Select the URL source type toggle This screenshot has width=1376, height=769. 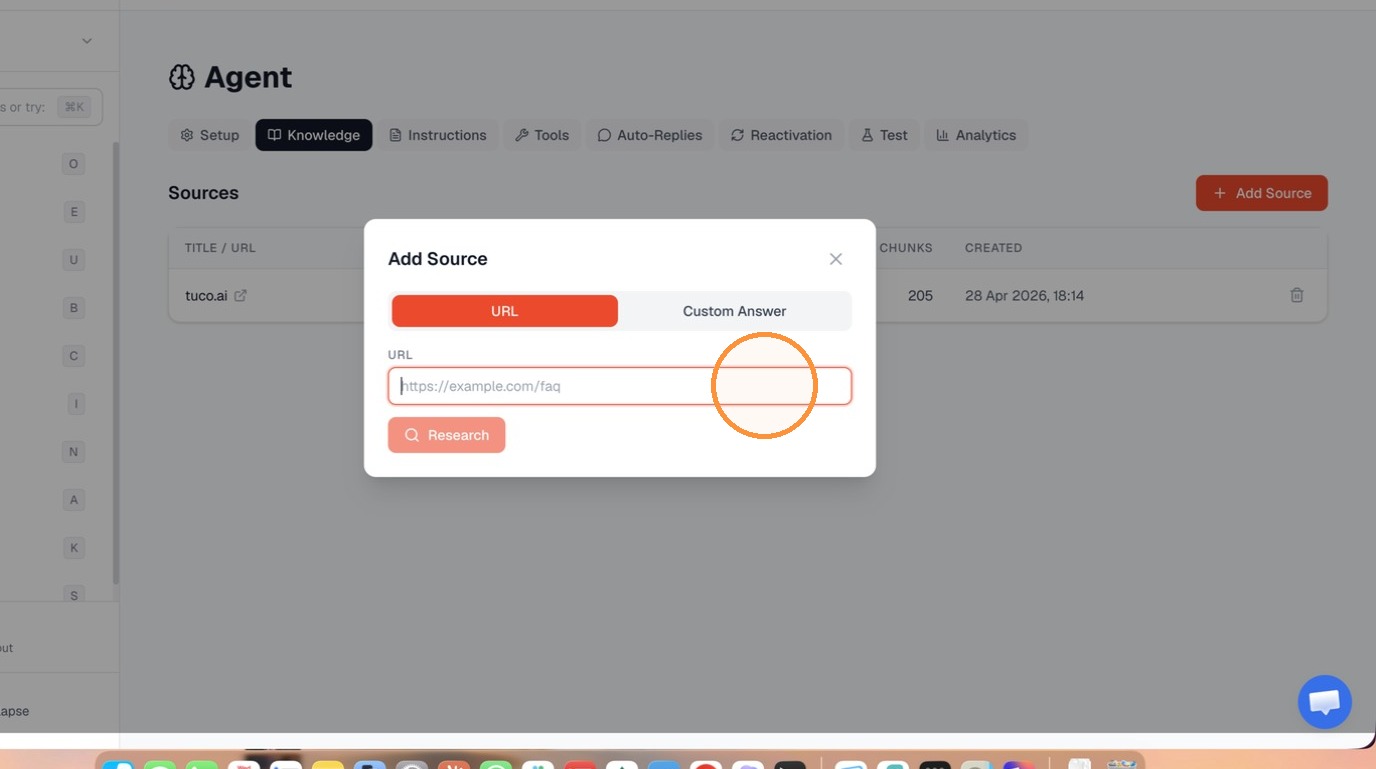[505, 311]
